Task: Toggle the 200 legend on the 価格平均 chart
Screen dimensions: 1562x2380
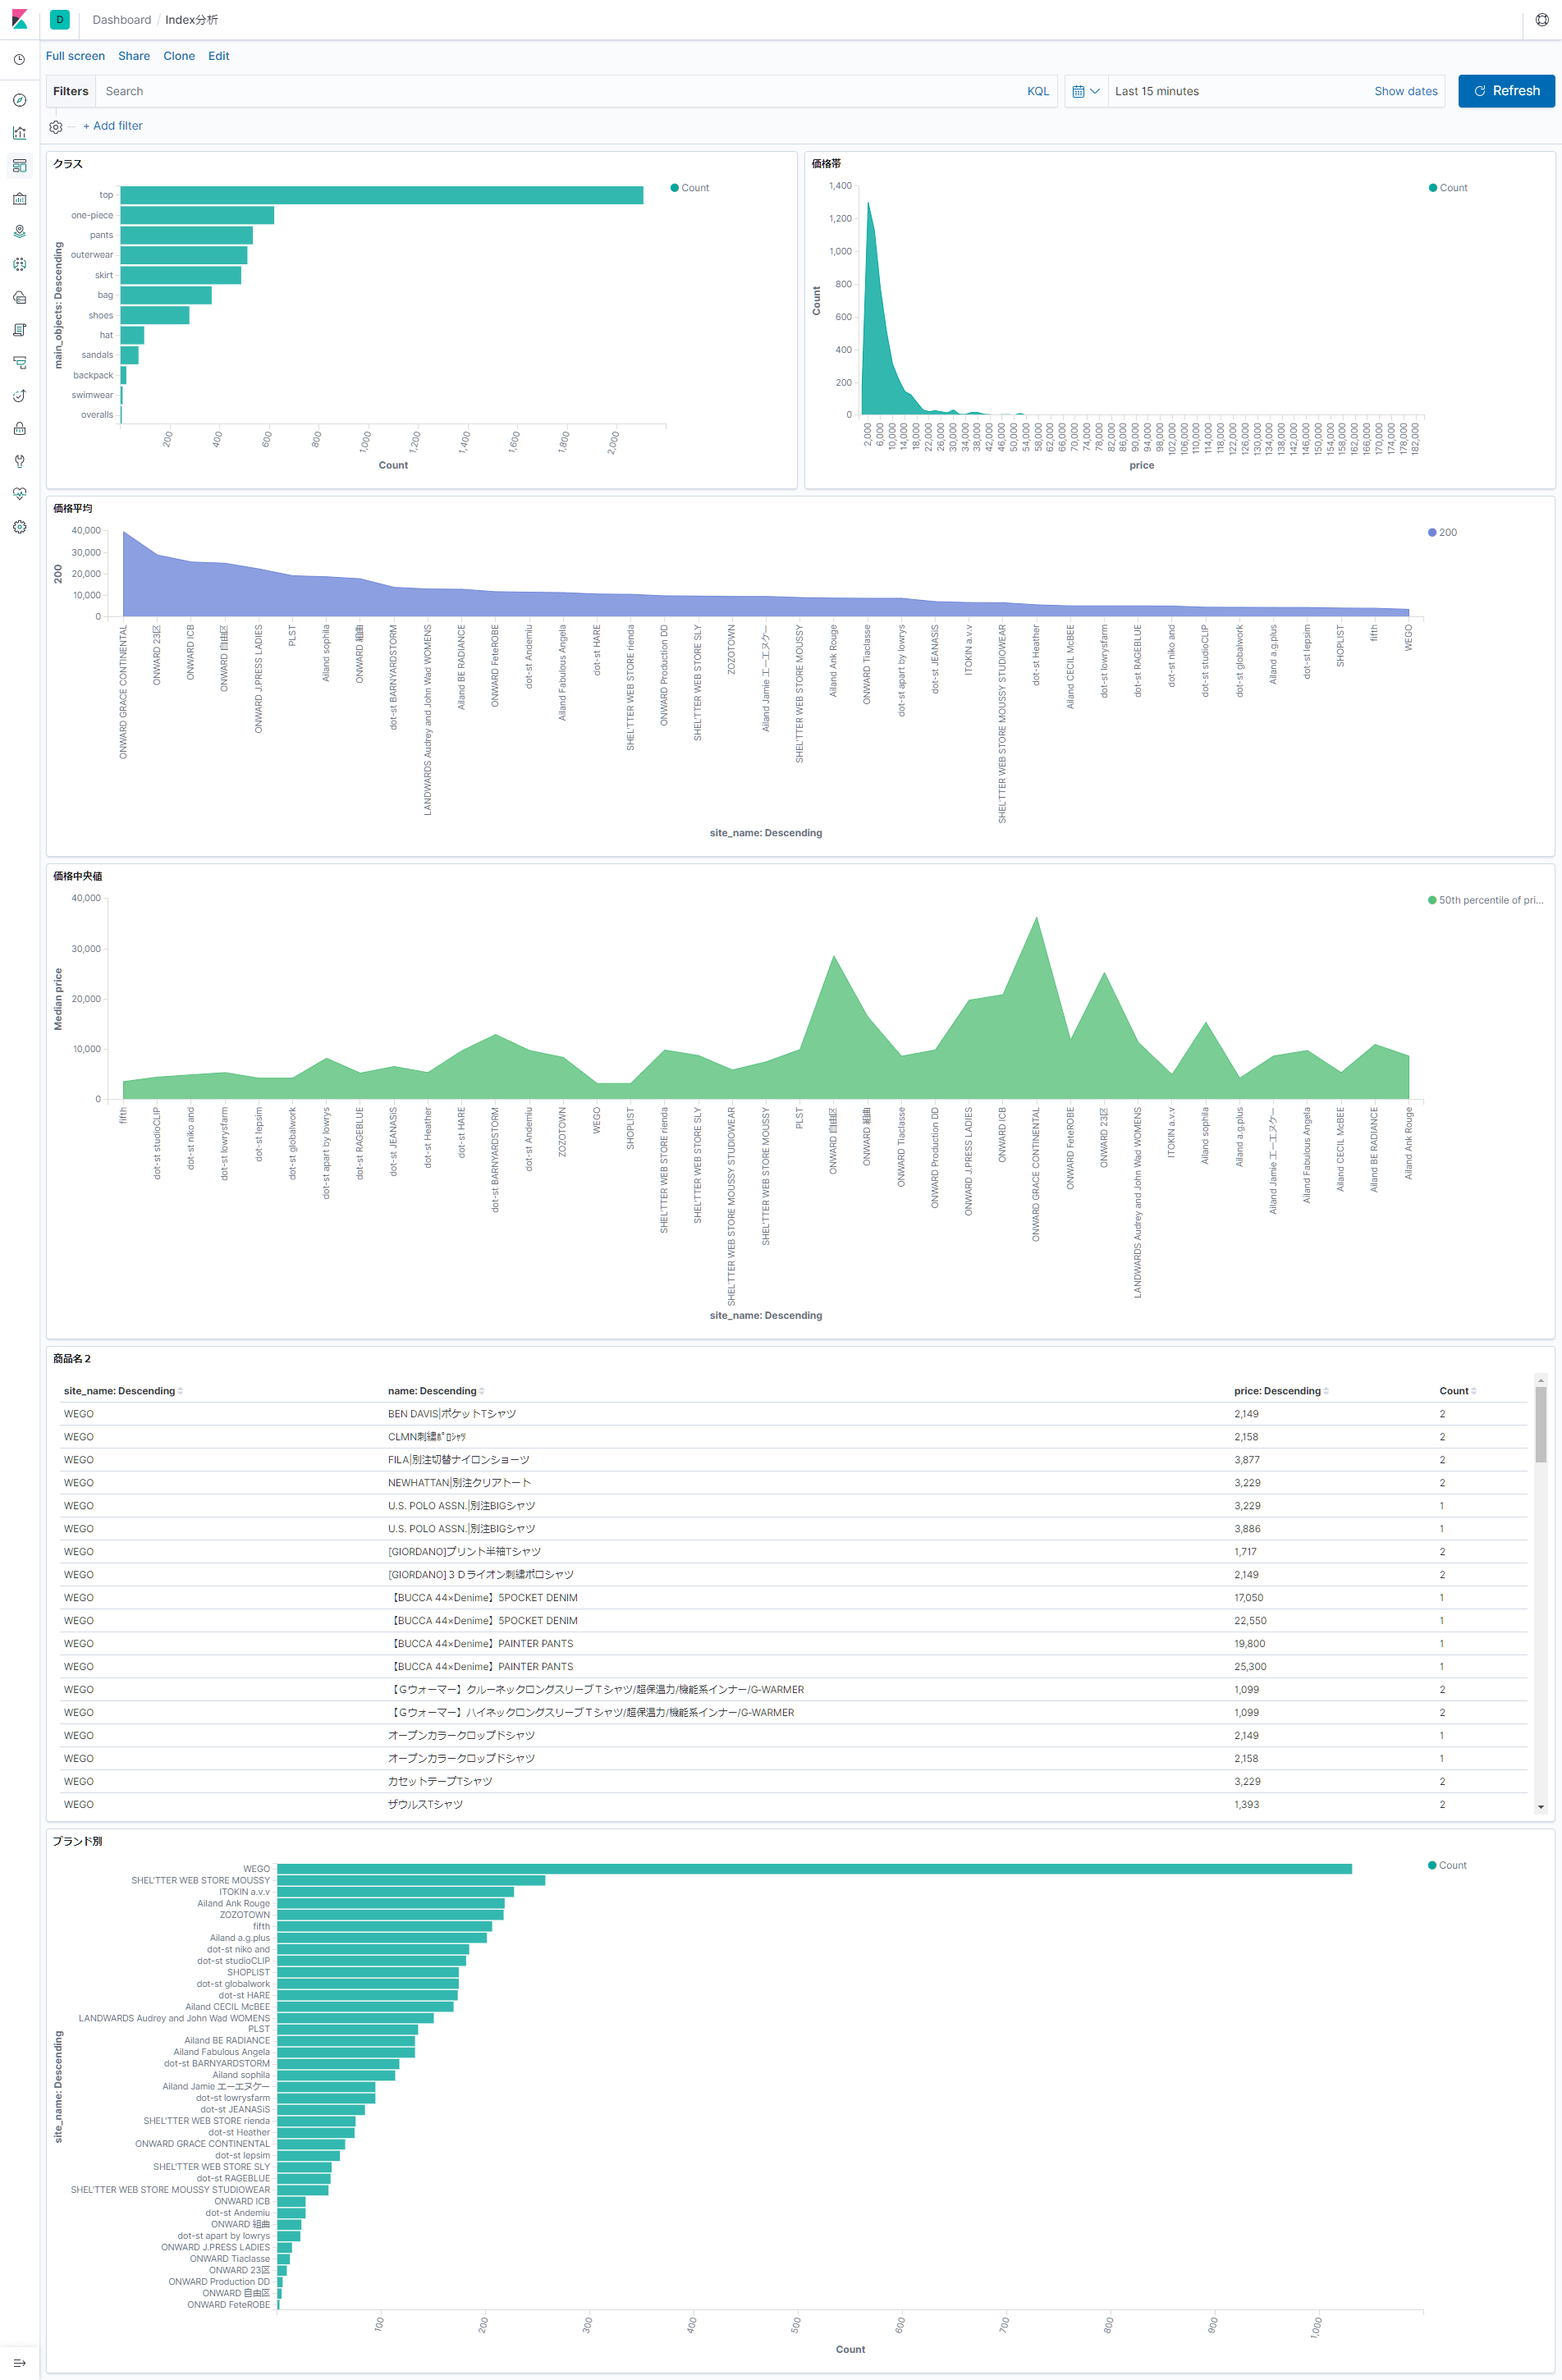Action: 1443,532
